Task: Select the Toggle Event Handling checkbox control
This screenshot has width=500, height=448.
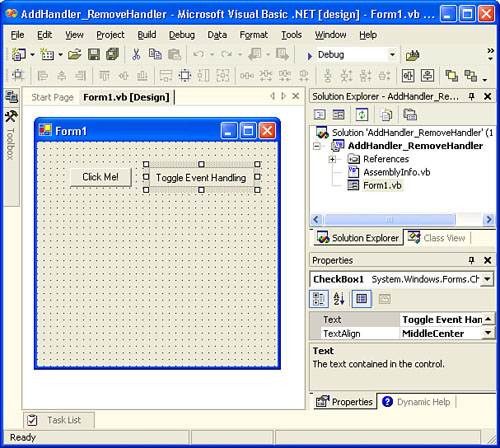Action: click(201, 177)
